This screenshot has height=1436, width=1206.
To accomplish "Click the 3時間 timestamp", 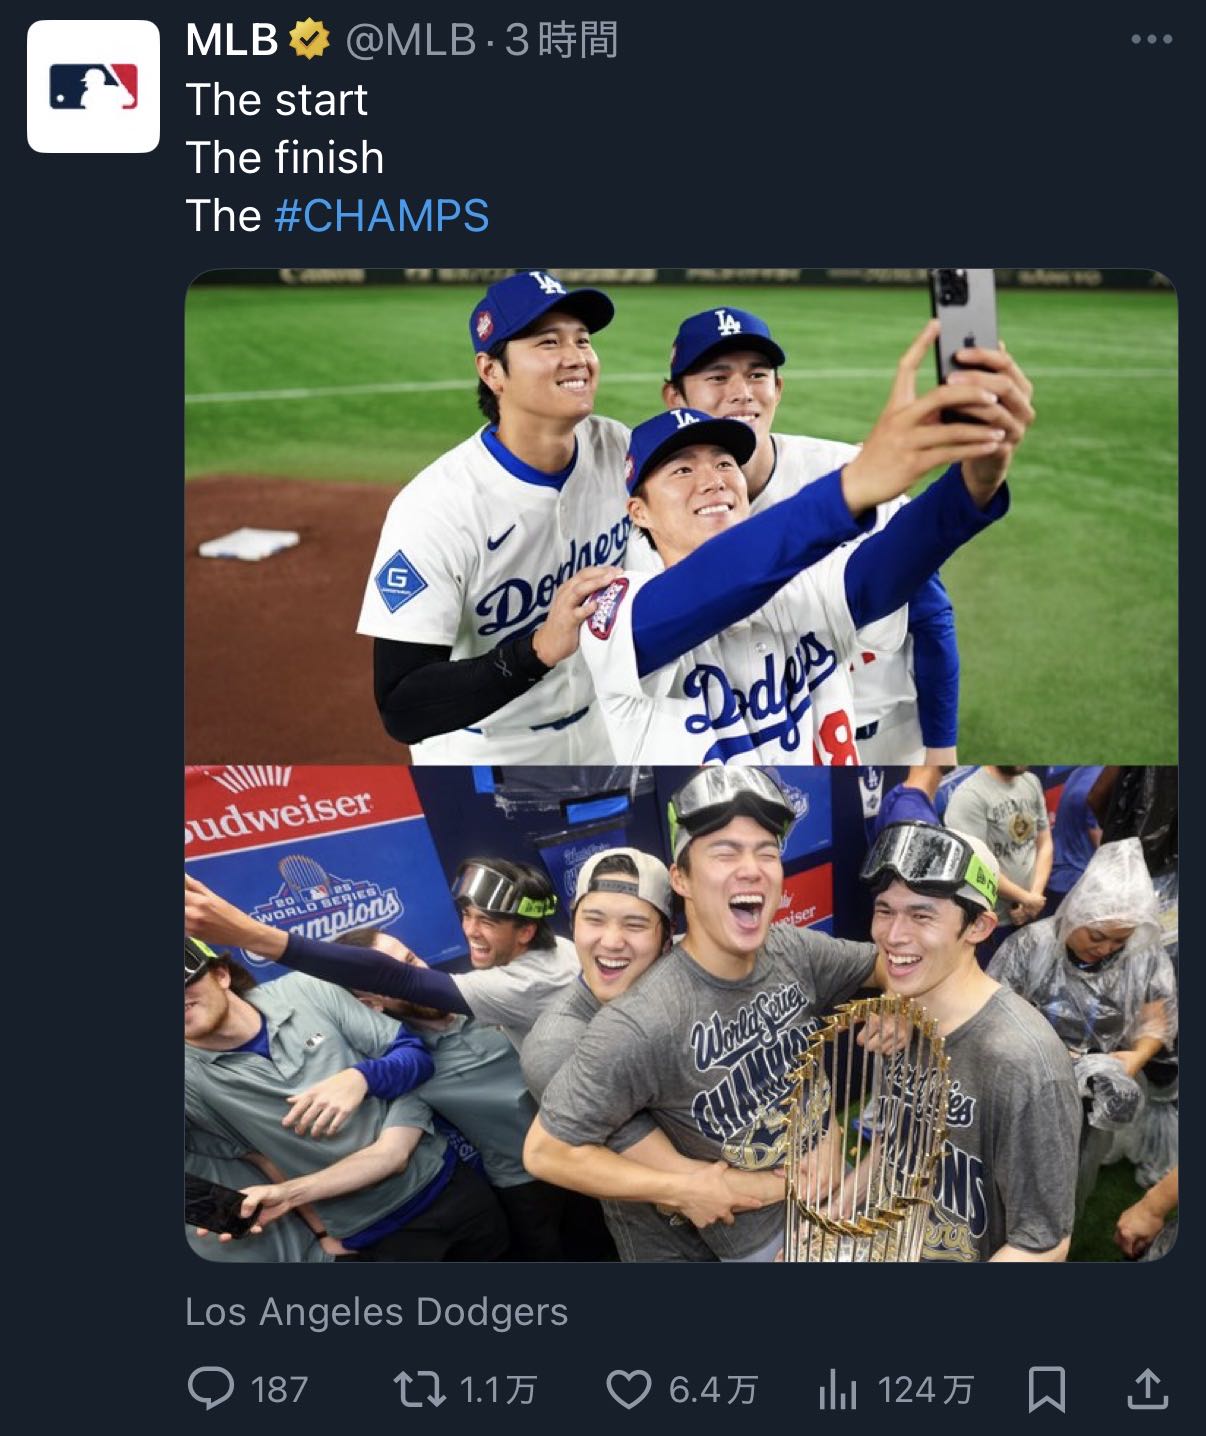I will click(x=561, y=40).
